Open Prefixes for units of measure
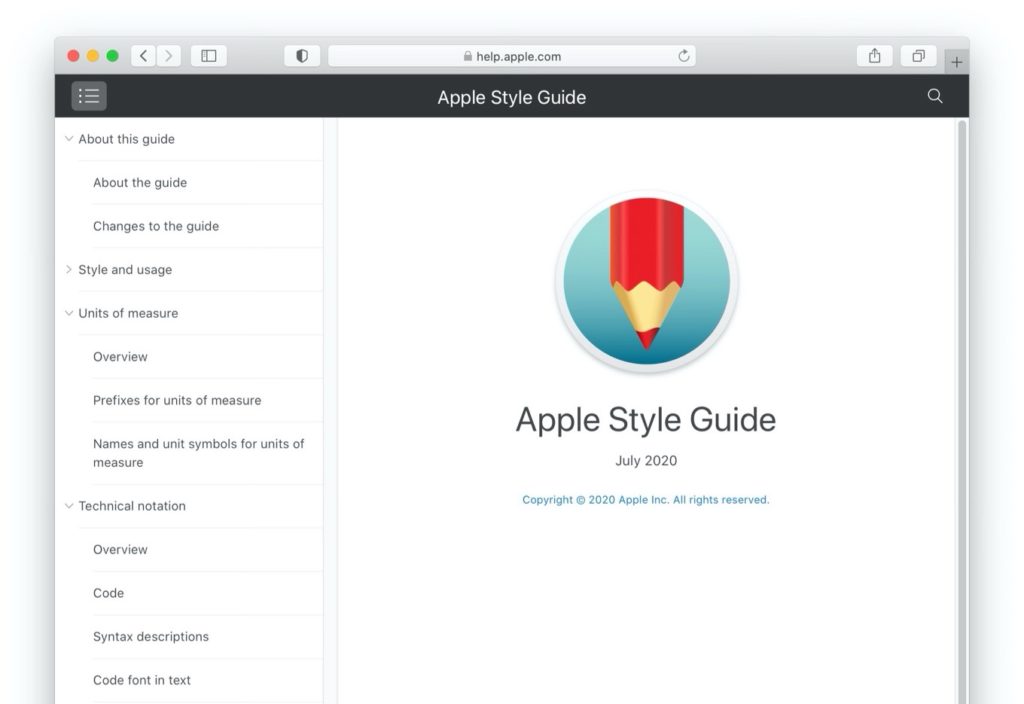 tap(177, 399)
